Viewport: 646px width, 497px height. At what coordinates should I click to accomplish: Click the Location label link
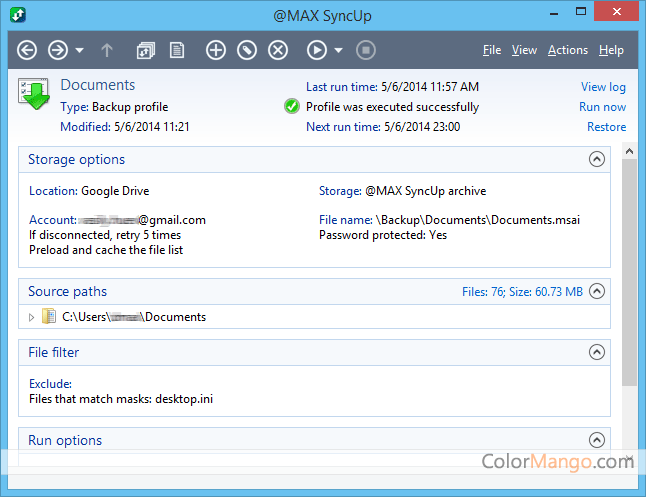click(x=53, y=191)
